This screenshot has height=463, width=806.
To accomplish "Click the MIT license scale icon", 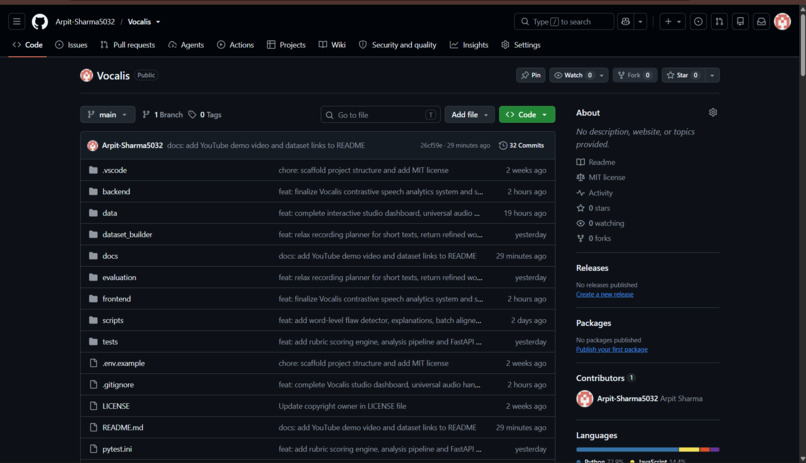I will pos(580,177).
